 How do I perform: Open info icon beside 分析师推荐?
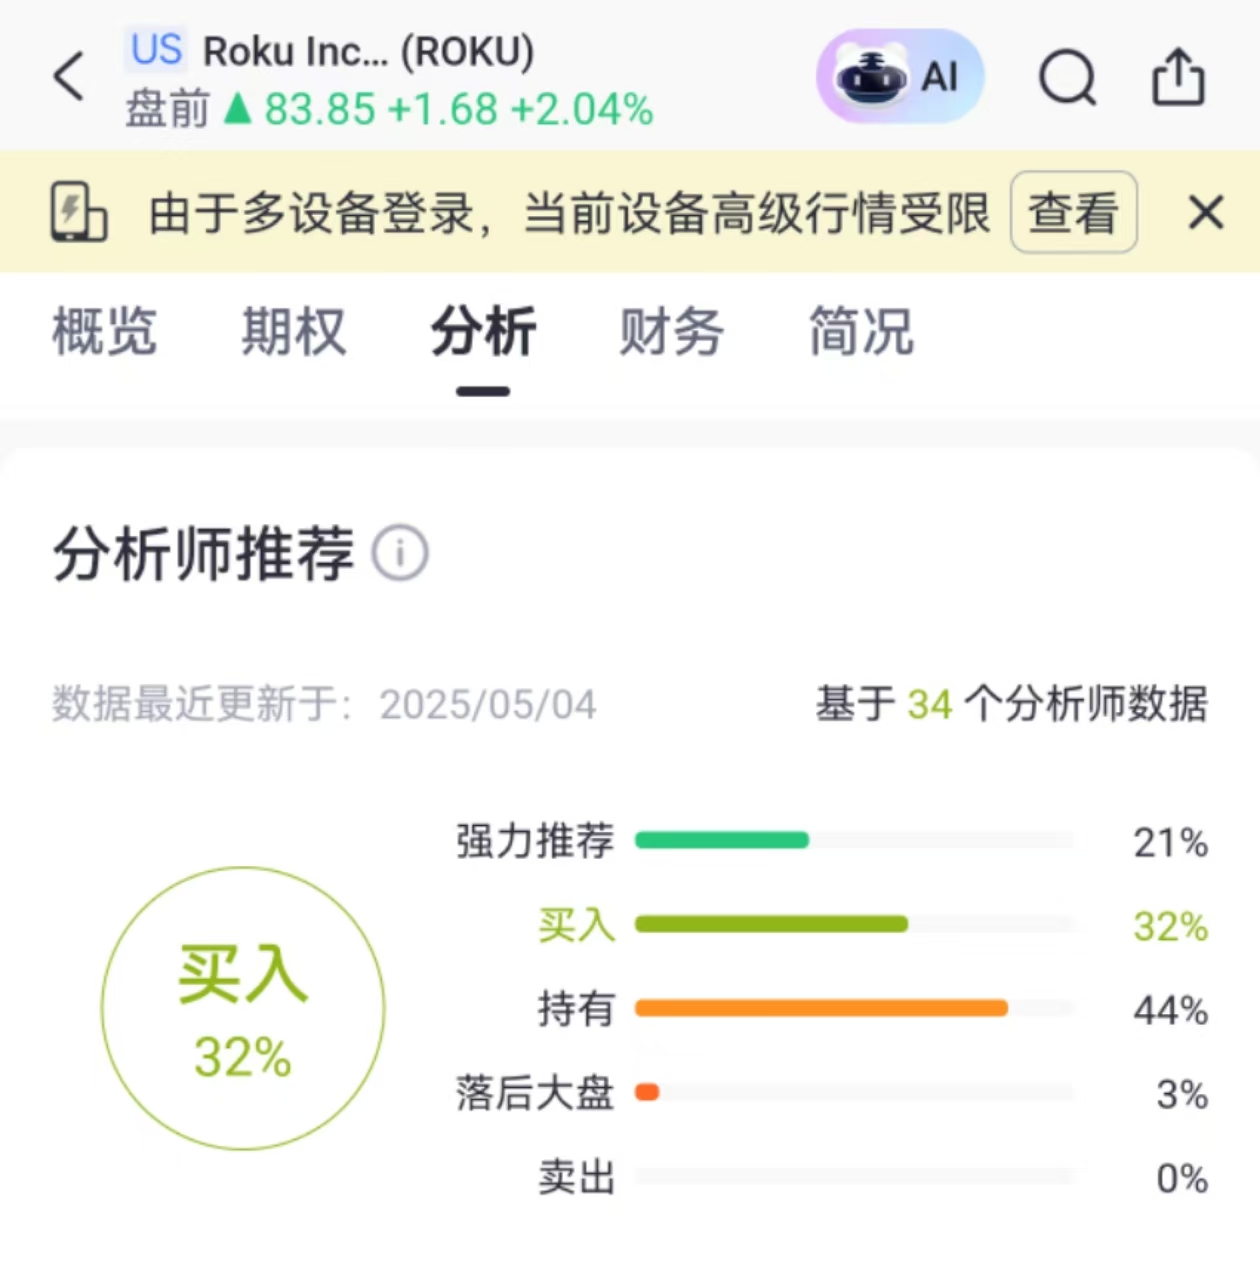400,552
